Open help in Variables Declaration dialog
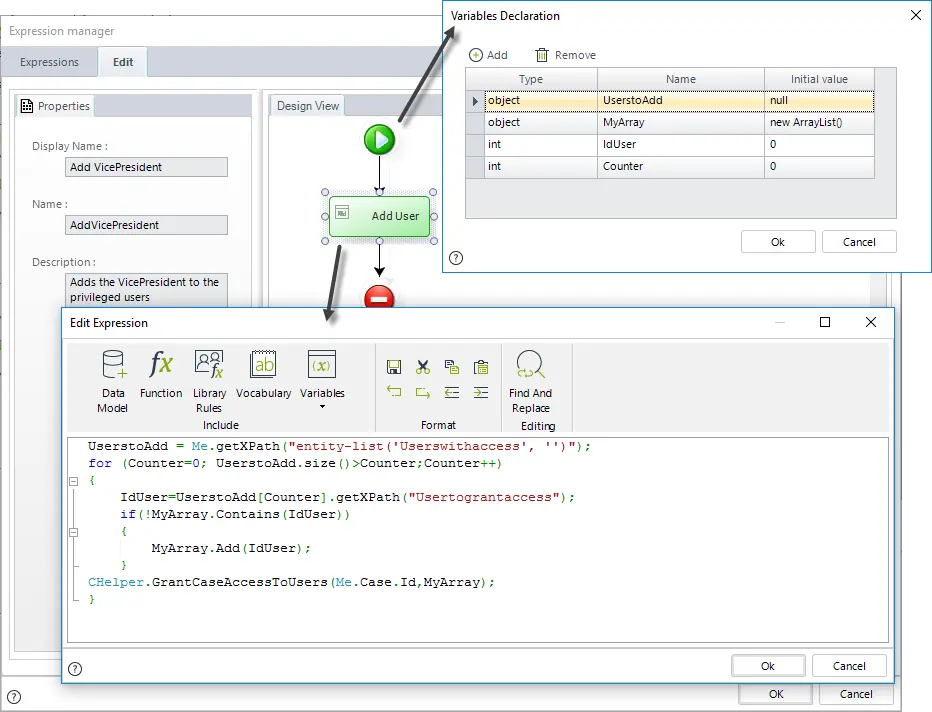Viewport: 932px width, 712px height. (456, 258)
